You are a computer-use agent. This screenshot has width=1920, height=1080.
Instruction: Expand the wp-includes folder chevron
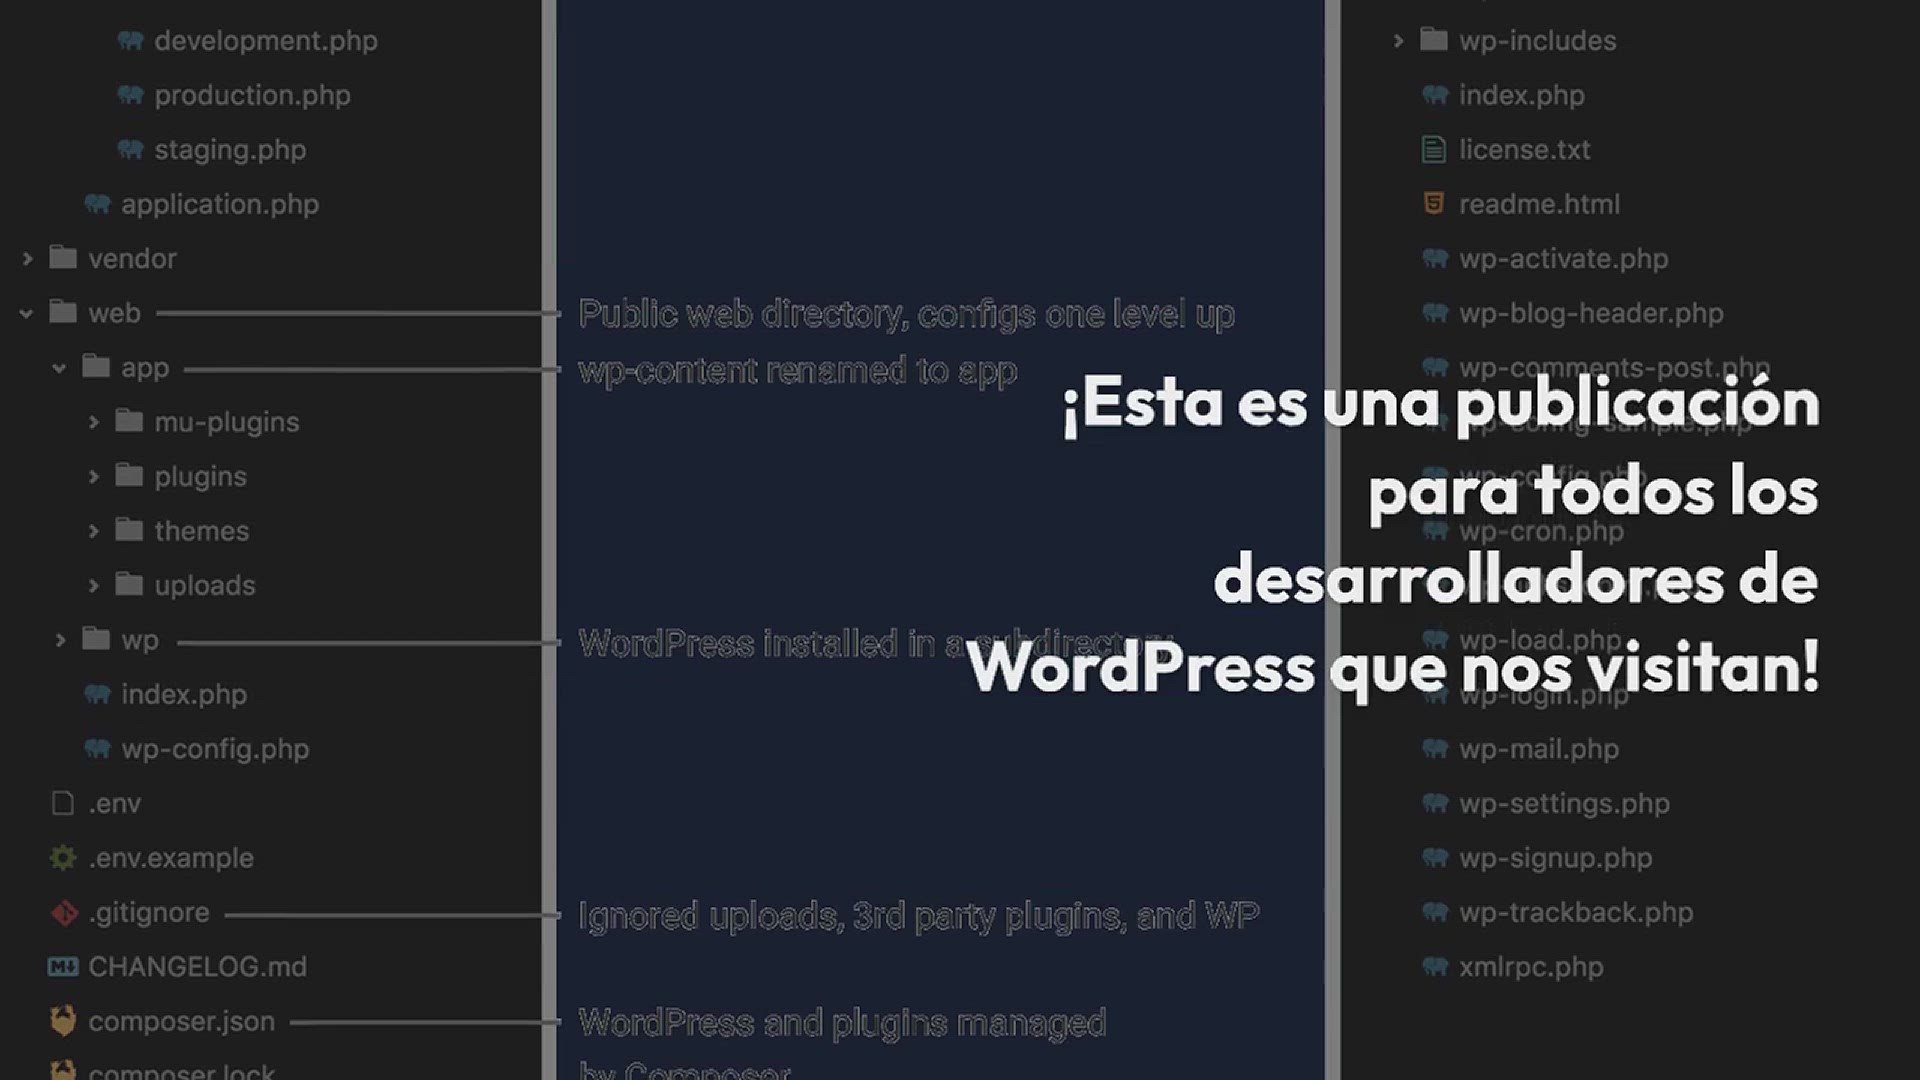pyautogui.click(x=1398, y=41)
